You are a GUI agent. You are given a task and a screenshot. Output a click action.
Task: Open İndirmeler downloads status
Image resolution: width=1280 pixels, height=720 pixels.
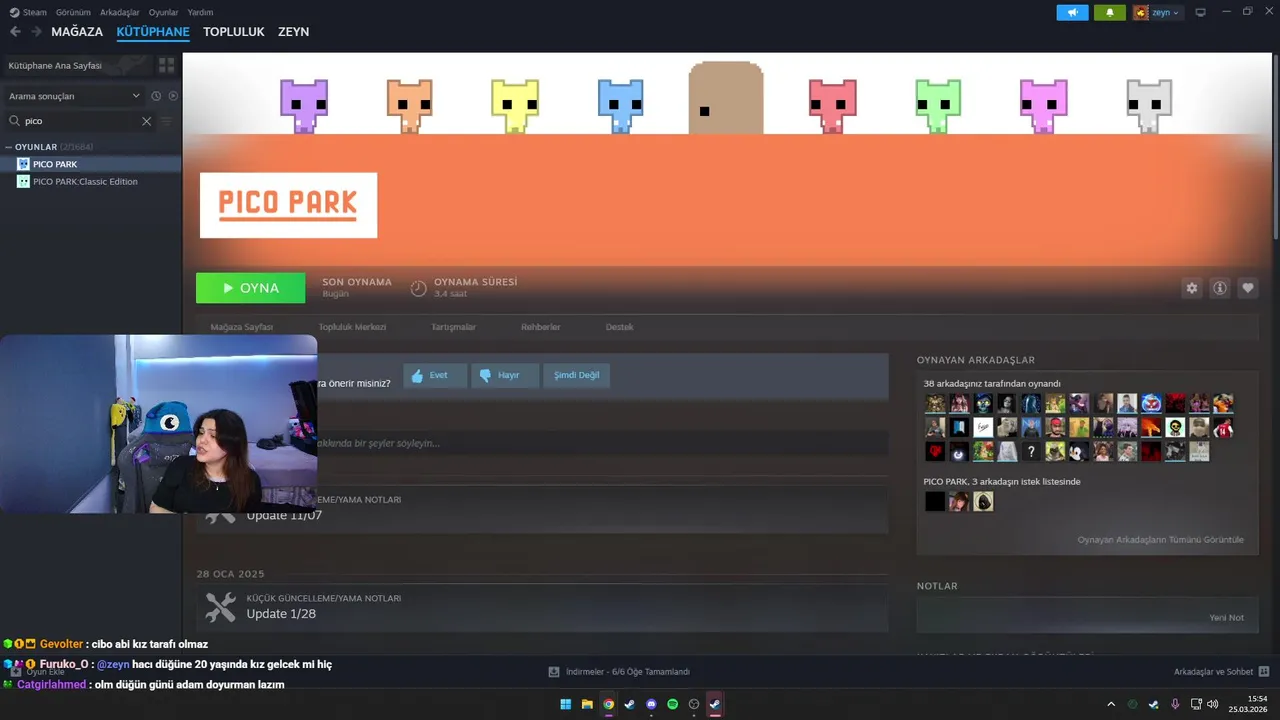click(620, 672)
